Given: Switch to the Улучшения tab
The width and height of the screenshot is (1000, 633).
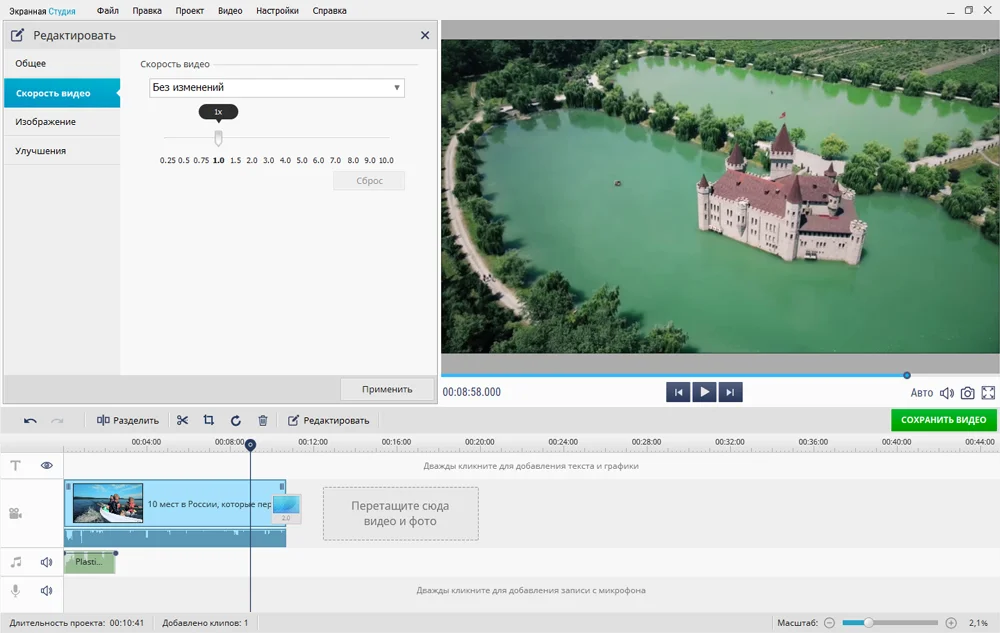Looking at the screenshot, I should [62, 150].
